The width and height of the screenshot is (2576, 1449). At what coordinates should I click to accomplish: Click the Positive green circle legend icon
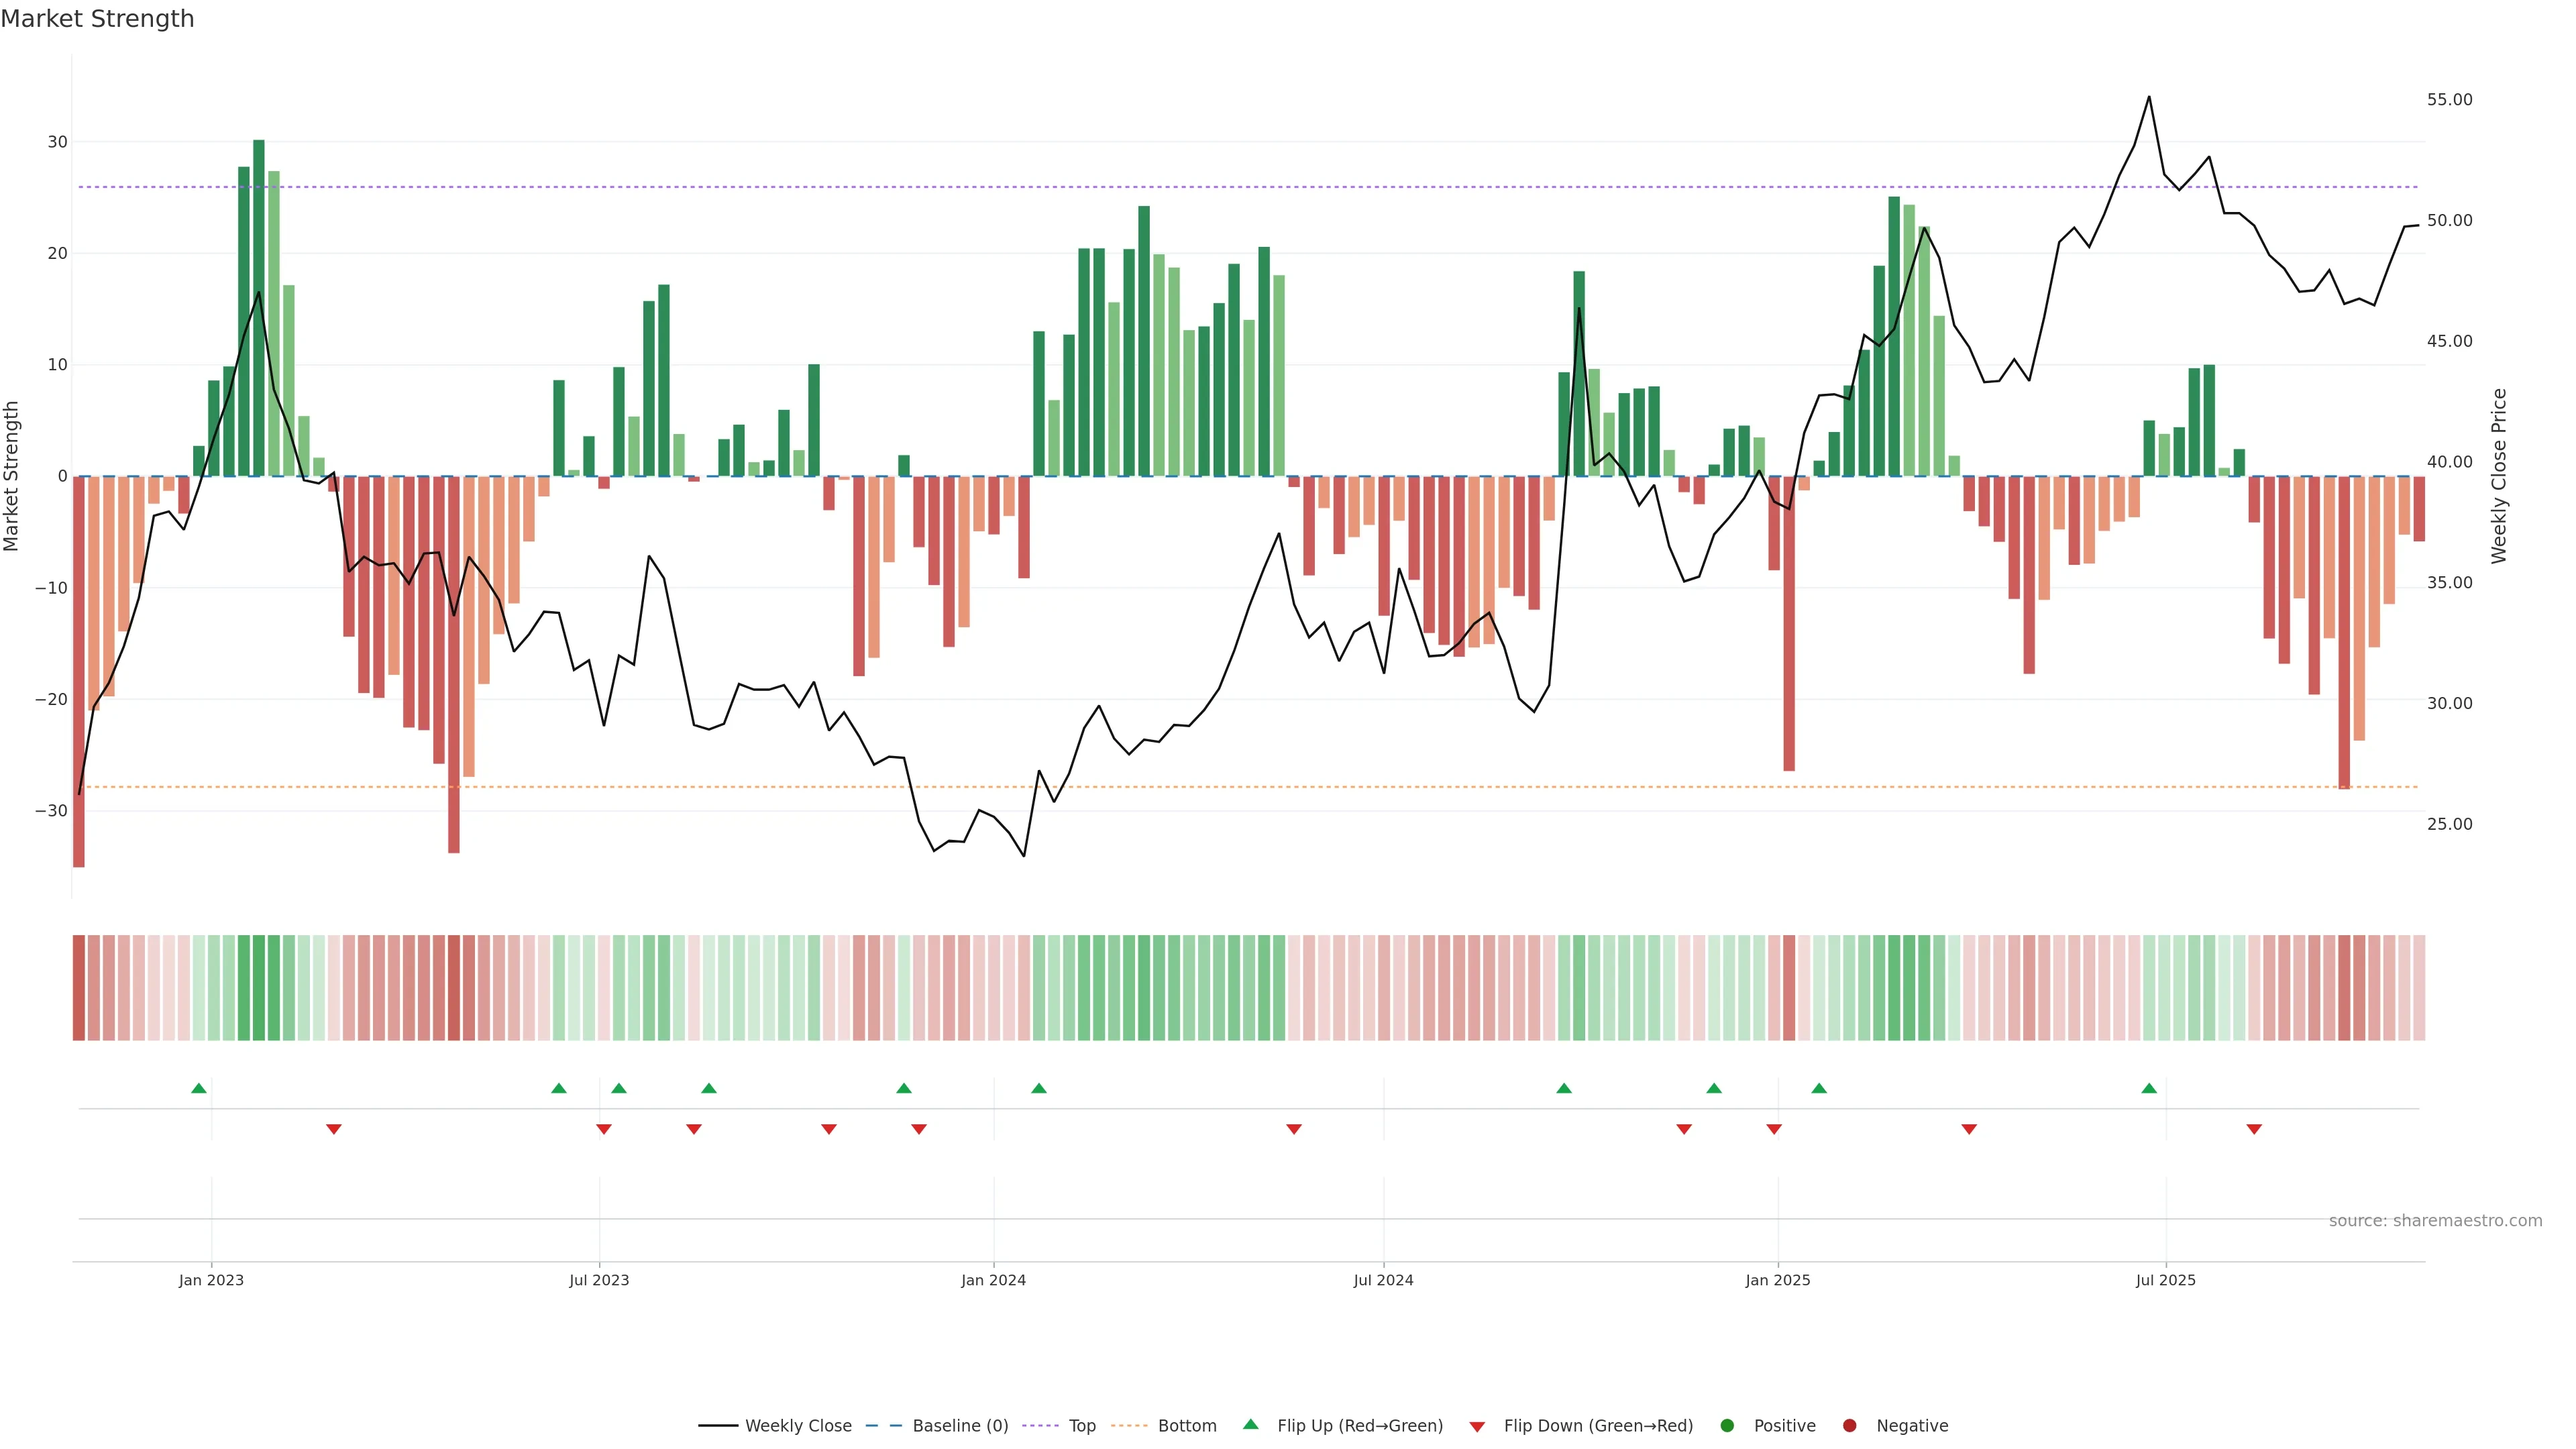[1727, 1425]
